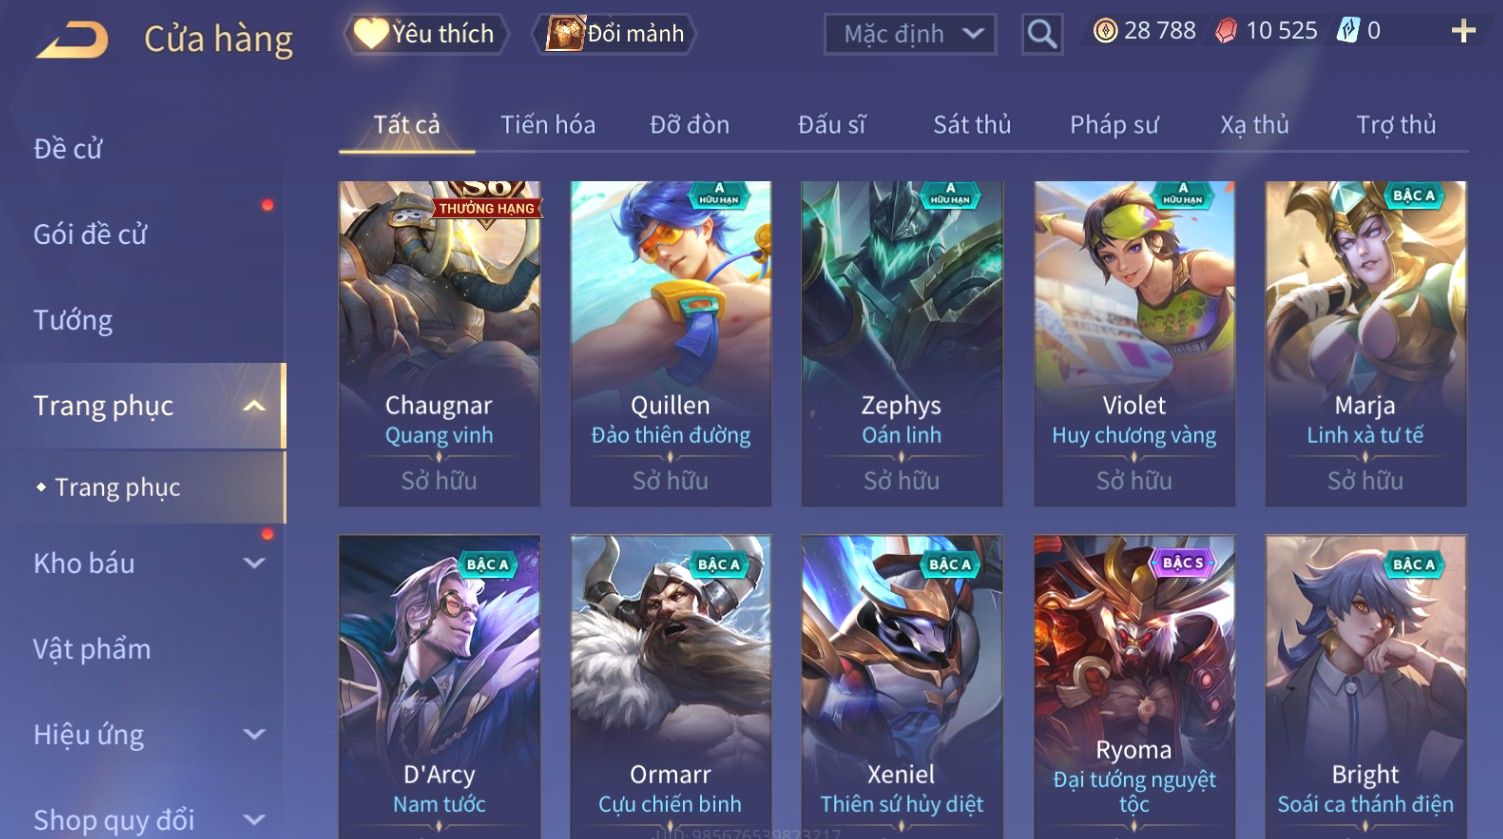
Task: Click the gold coin balance icon
Action: click(x=1105, y=32)
